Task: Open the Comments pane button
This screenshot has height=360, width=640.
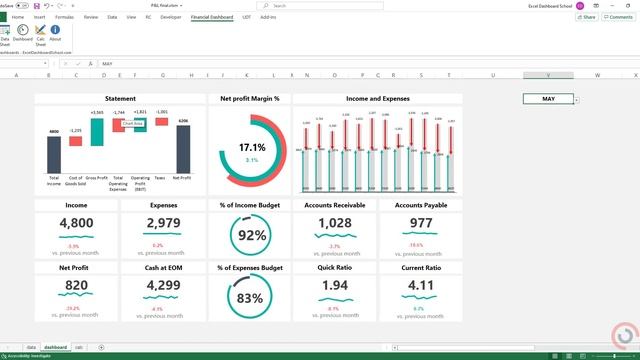Action: [x=618, y=17]
